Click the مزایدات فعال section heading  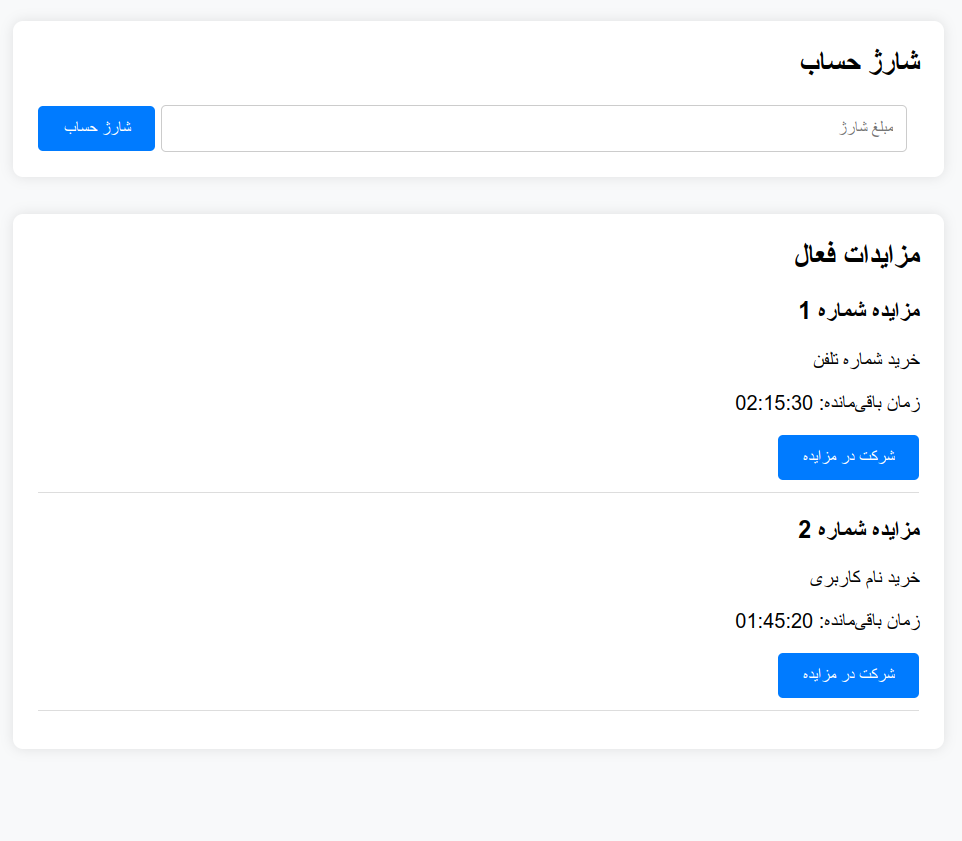click(x=857, y=254)
